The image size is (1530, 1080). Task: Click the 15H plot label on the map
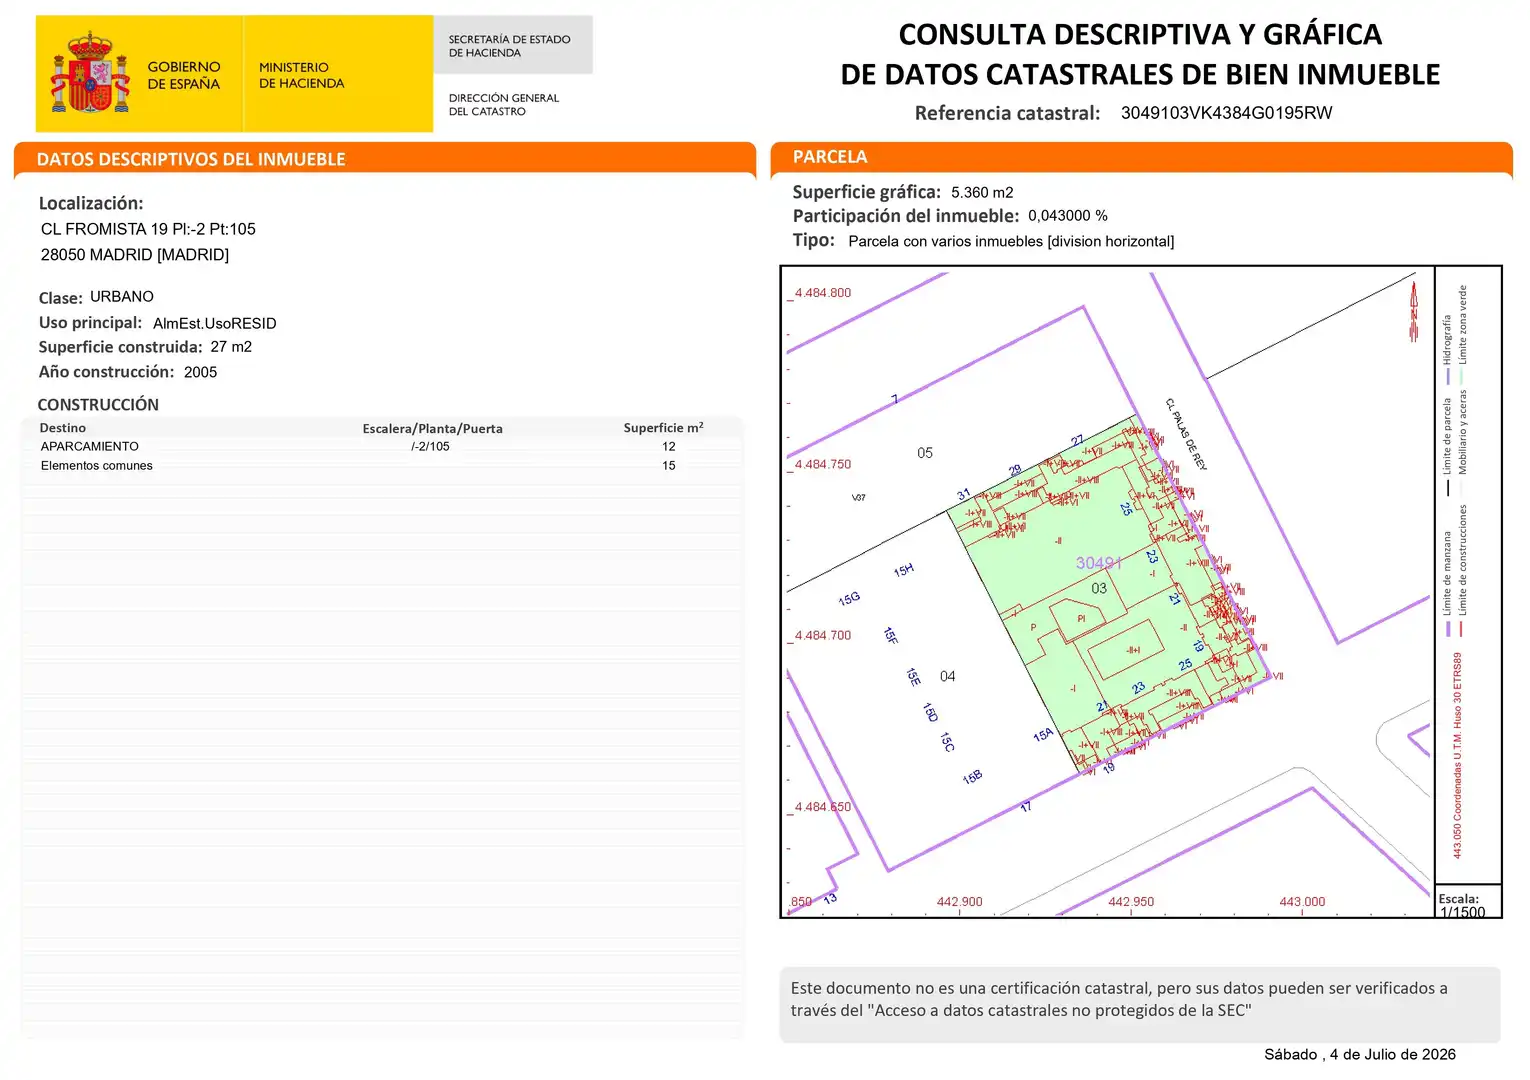pyautogui.click(x=904, y=571)
